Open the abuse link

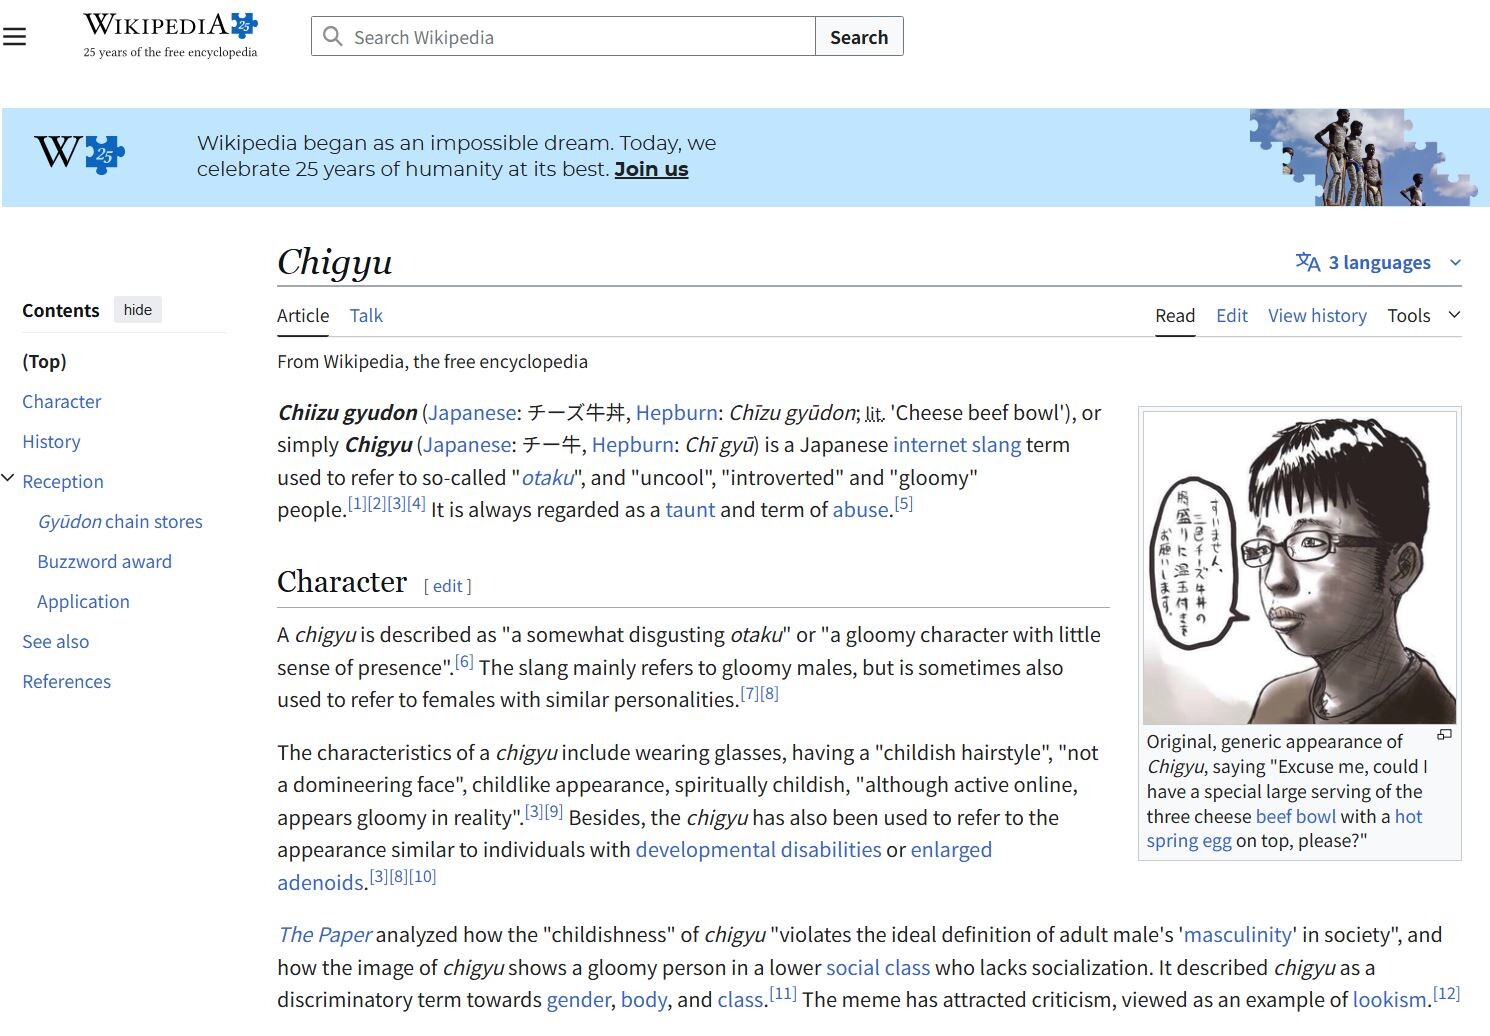pyautogui.click(x=861, y=509)
